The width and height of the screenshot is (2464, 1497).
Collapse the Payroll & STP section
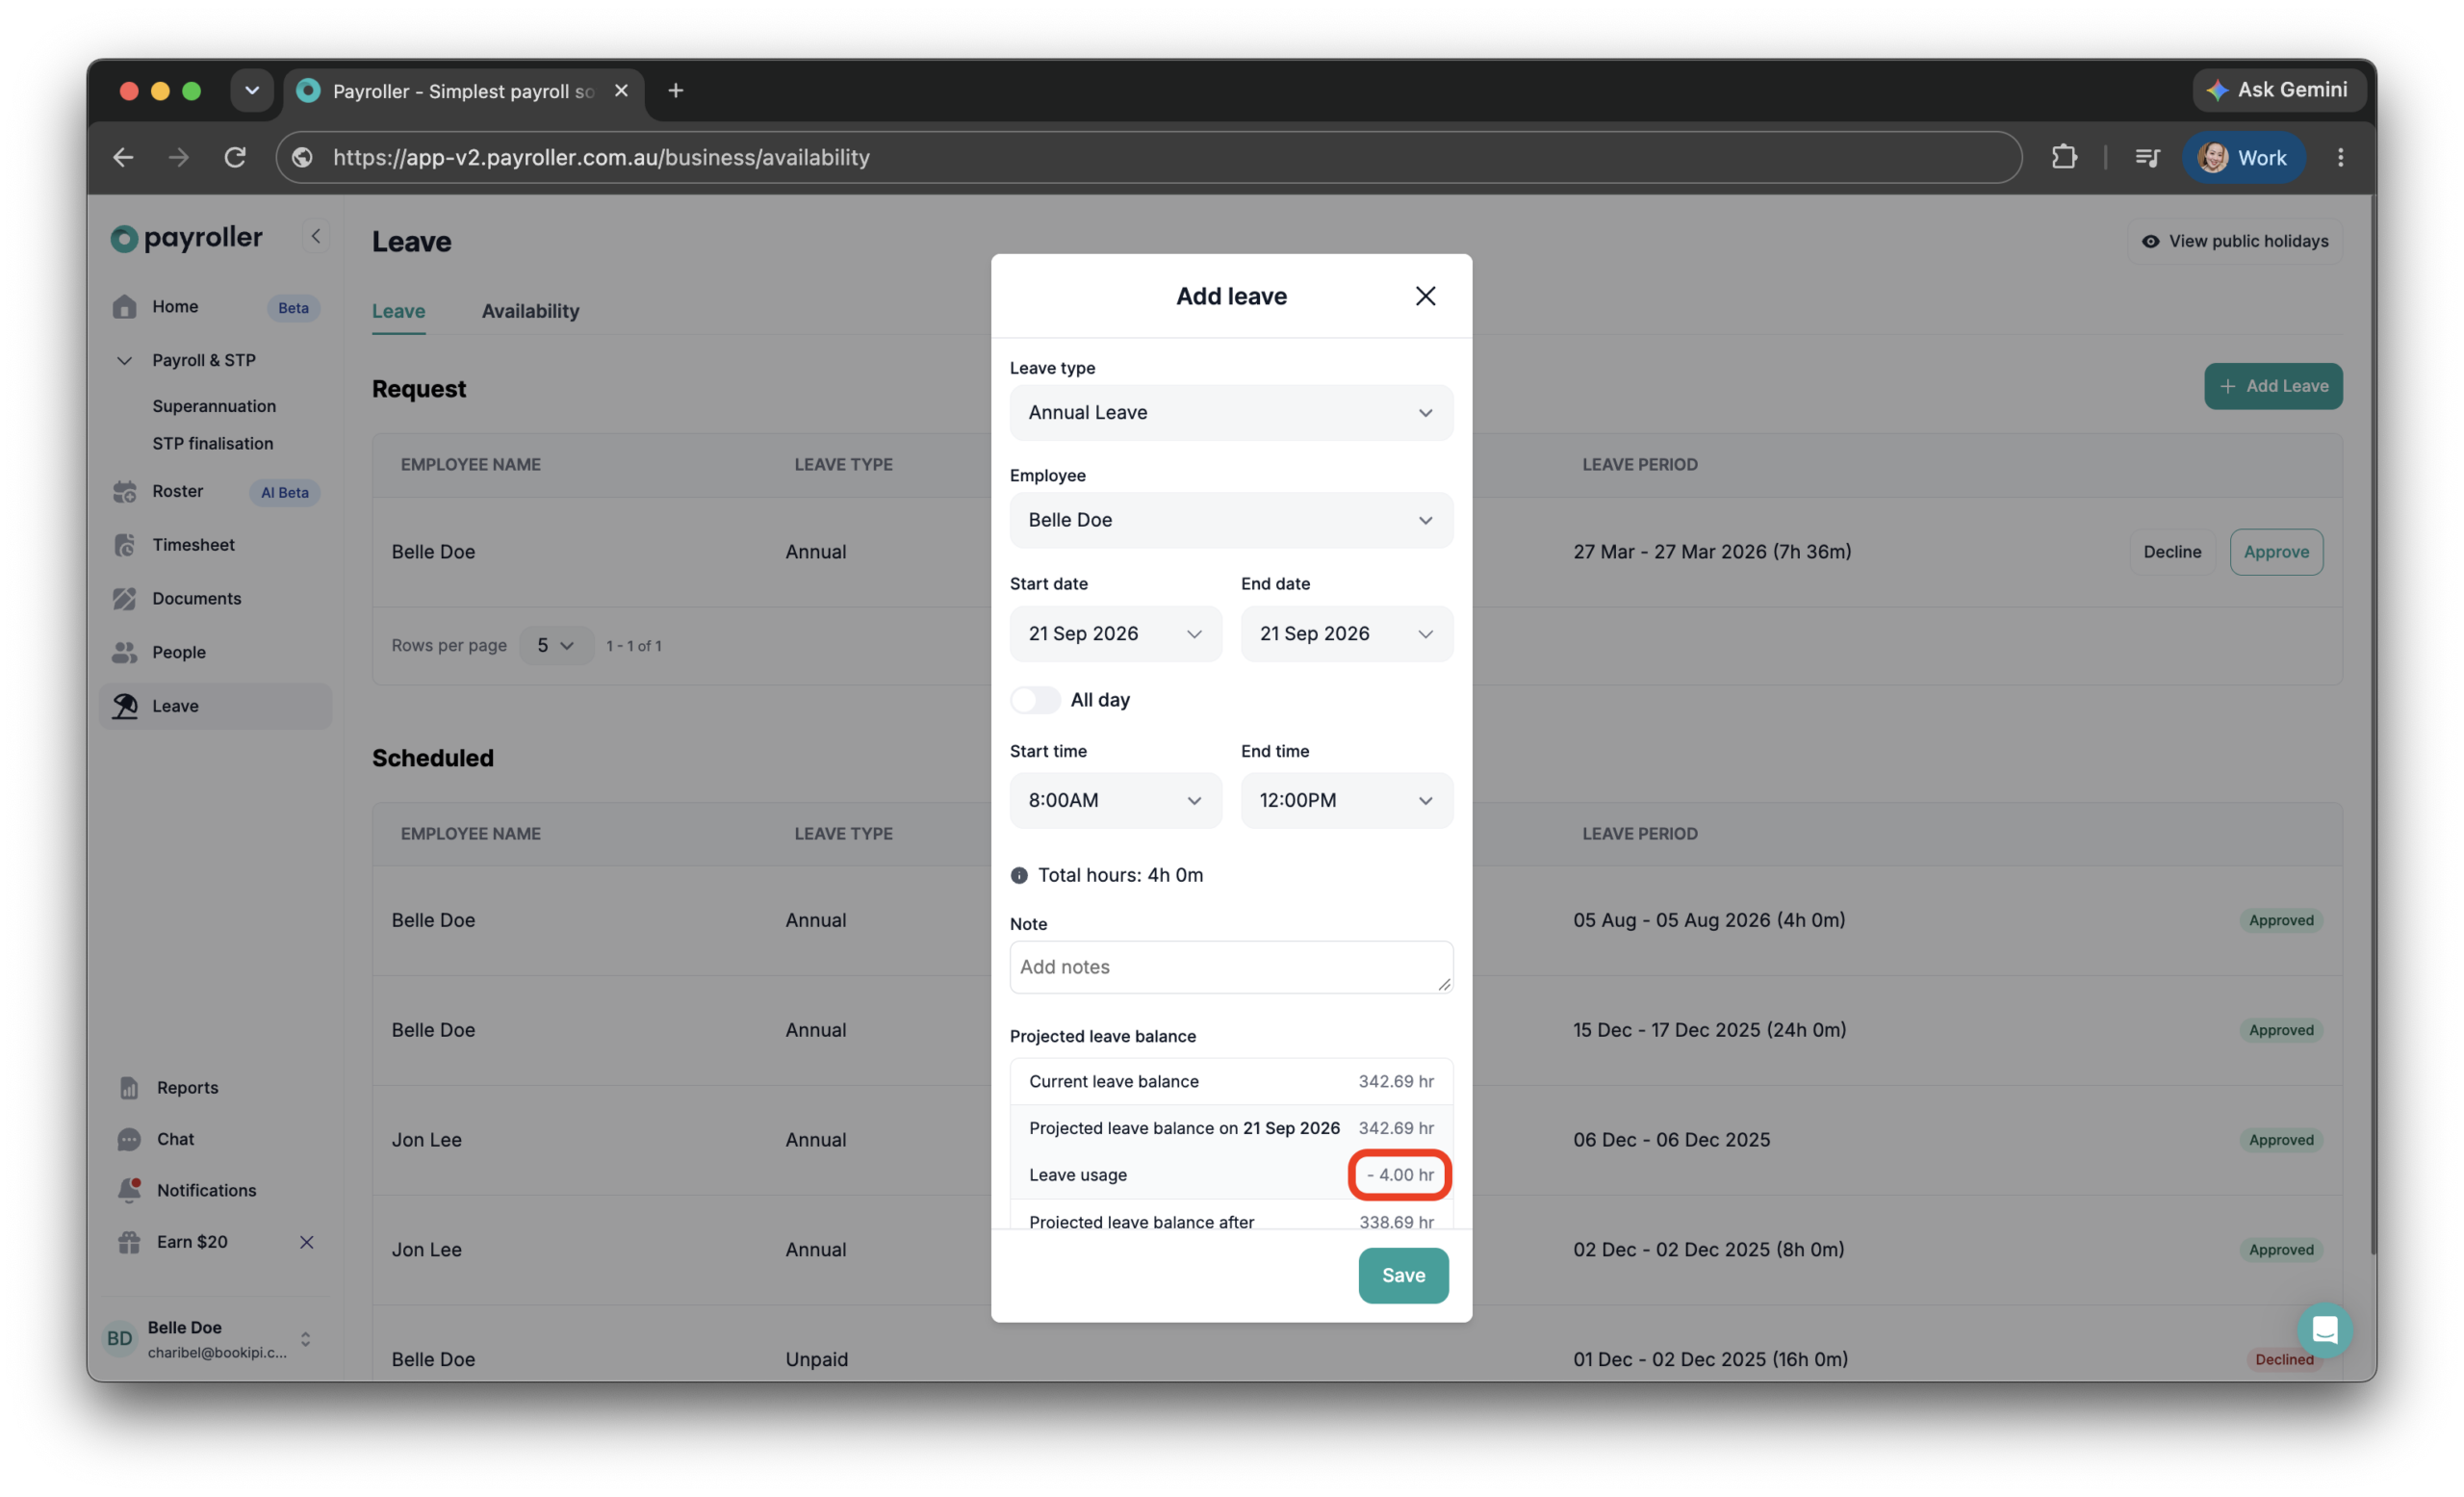(x=124, y=360)
